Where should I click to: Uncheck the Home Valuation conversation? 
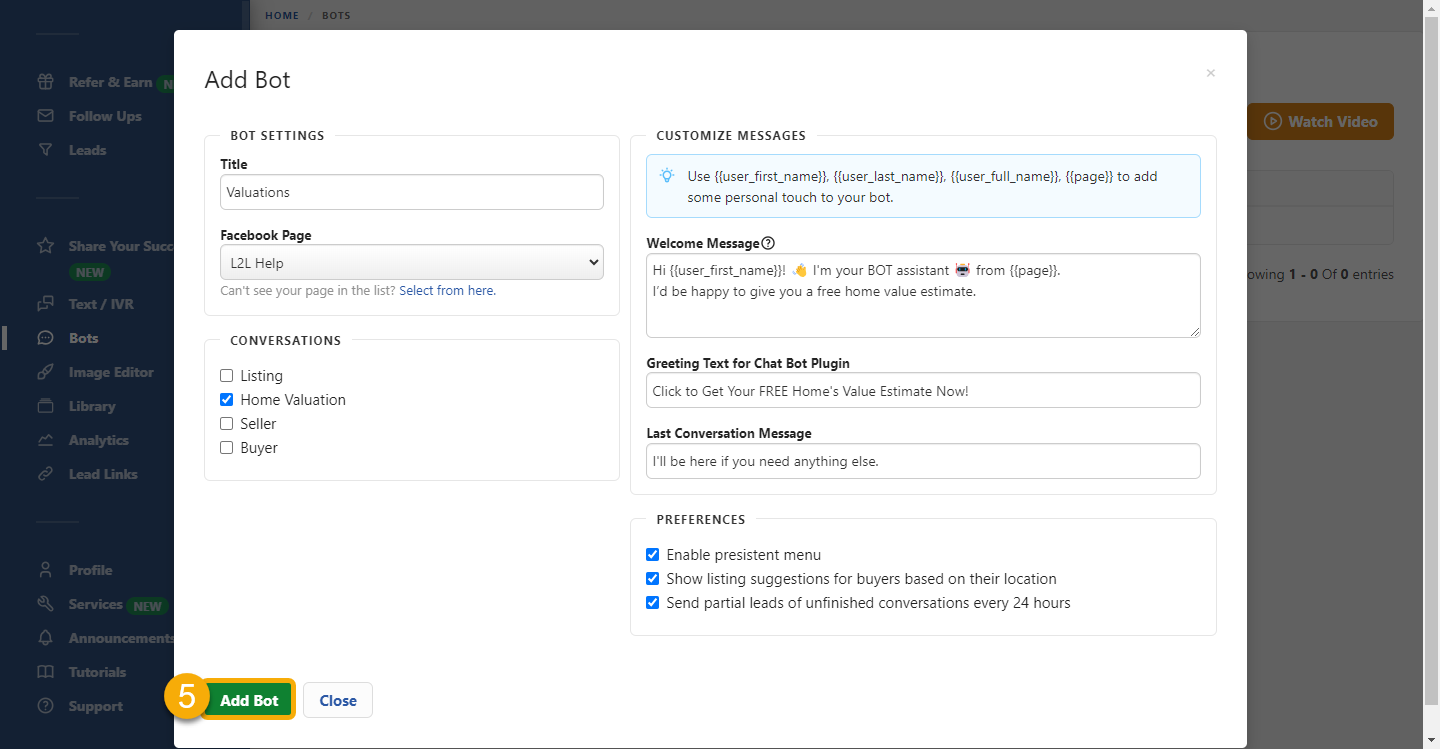[226, 399]
